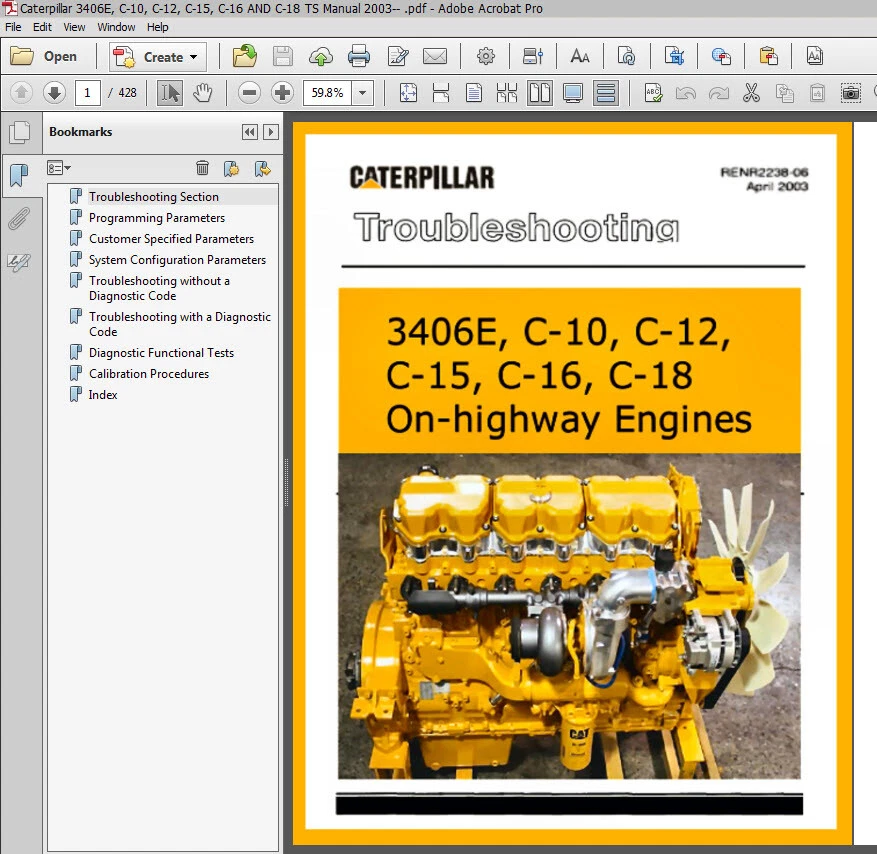877x854 pixels.
Task: Open Troubleshooting with a Diagnostic Code bookmark
Action: (x=180, y=324)
